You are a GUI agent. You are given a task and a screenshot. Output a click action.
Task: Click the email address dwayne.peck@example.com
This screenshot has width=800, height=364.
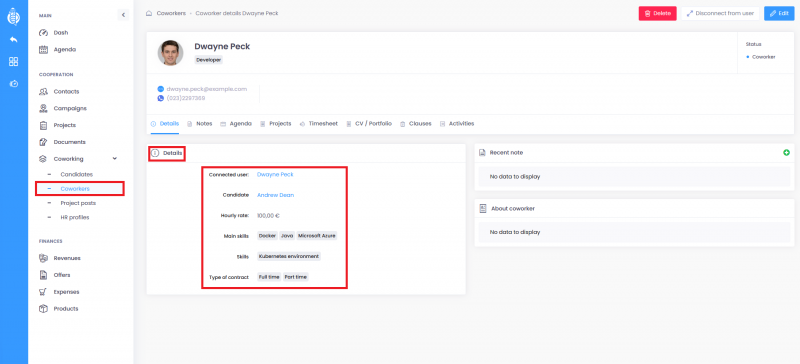point(207,89)
